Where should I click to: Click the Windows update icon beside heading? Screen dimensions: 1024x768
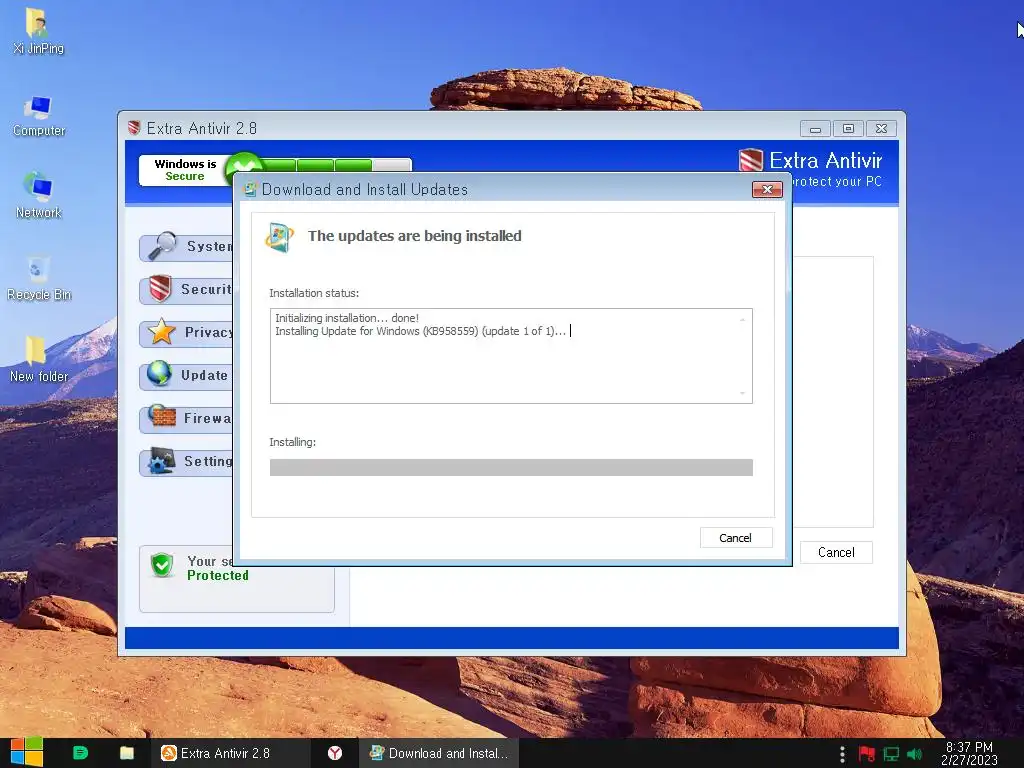(x=279, y=236)
